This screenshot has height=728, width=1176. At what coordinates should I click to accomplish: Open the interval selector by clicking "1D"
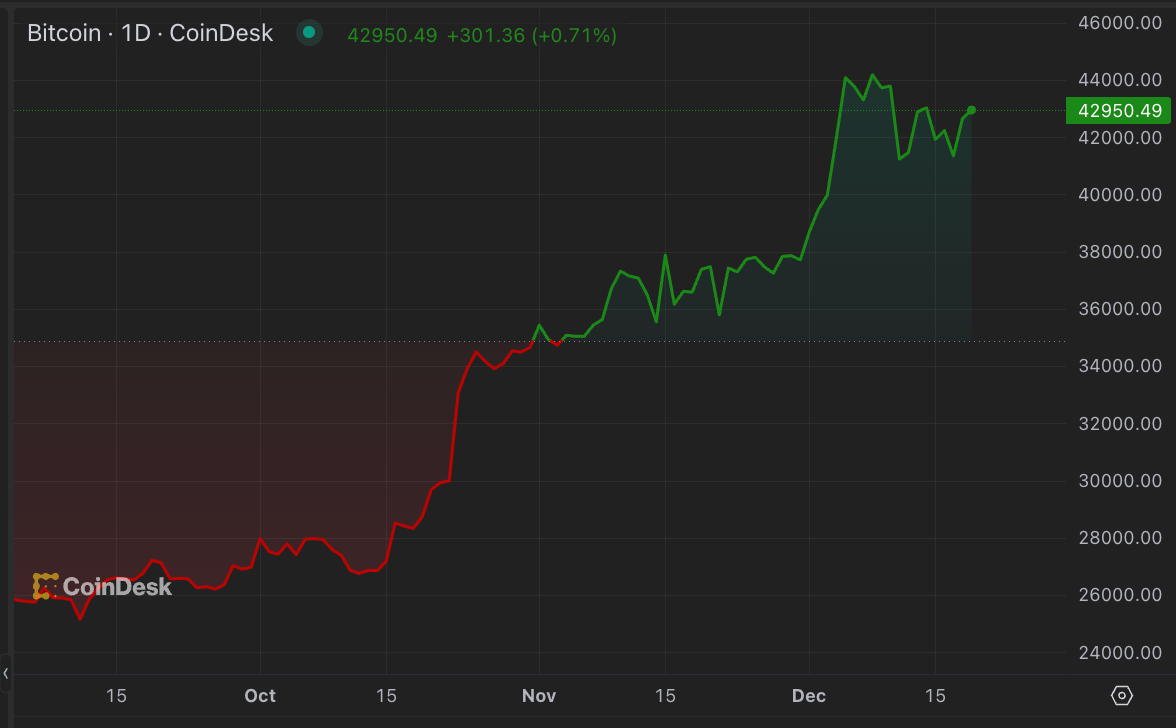coord(136,33)
